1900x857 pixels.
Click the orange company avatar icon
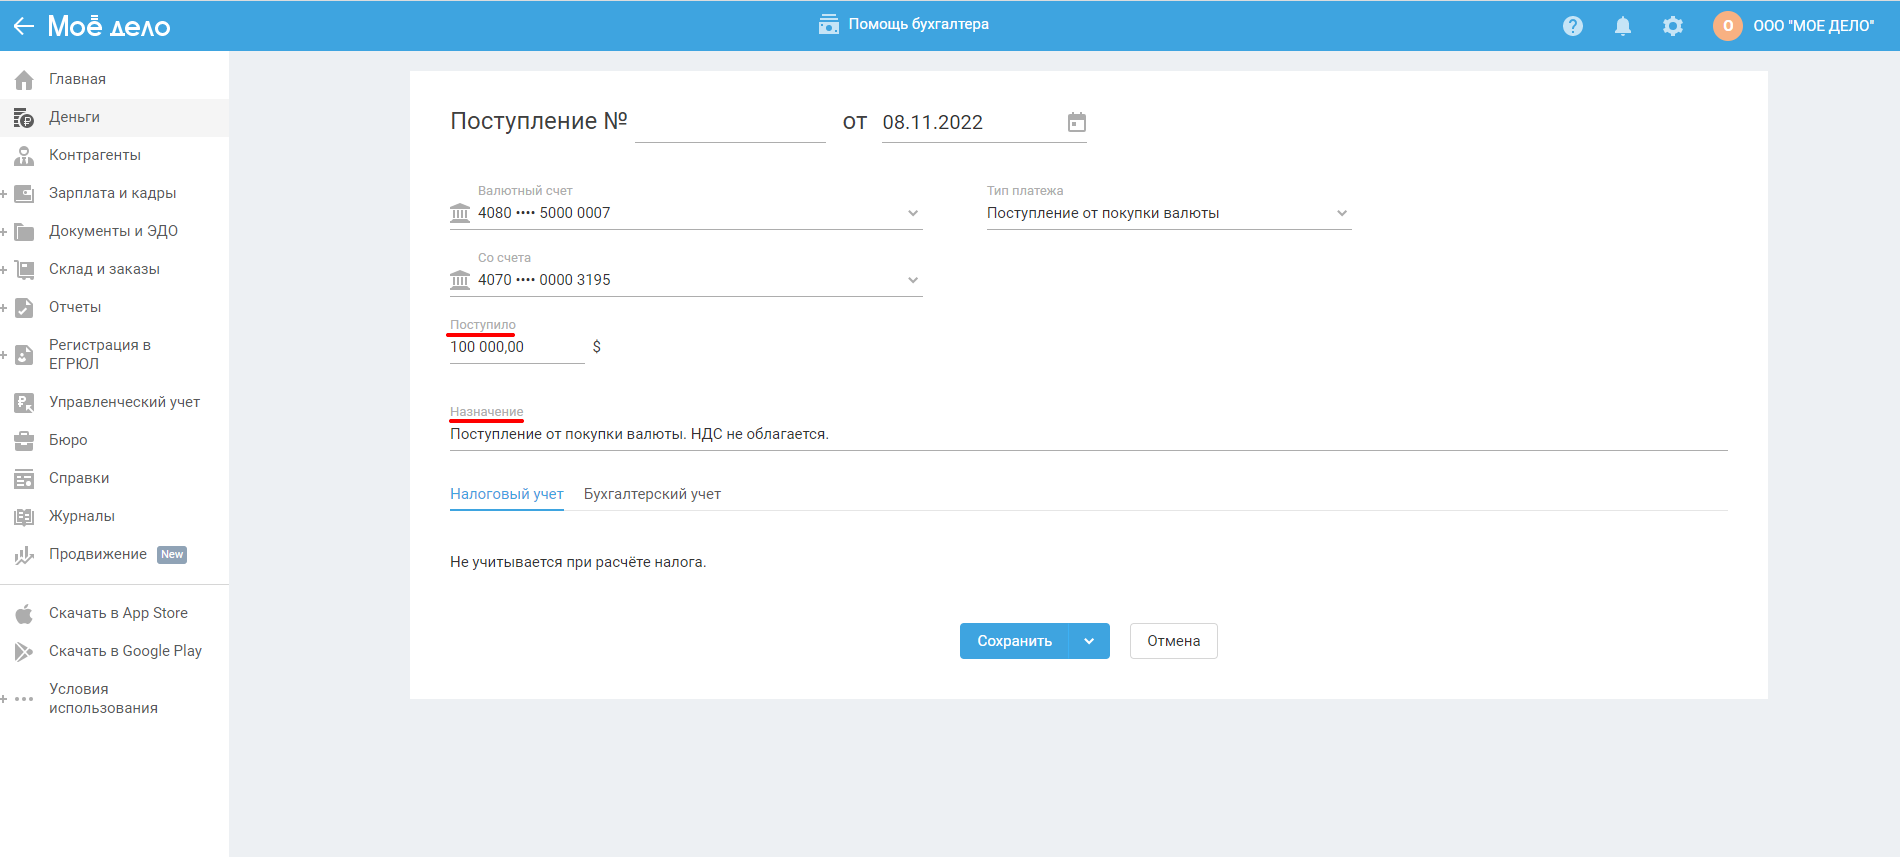pyautogui.click(x=1727, y=26)
